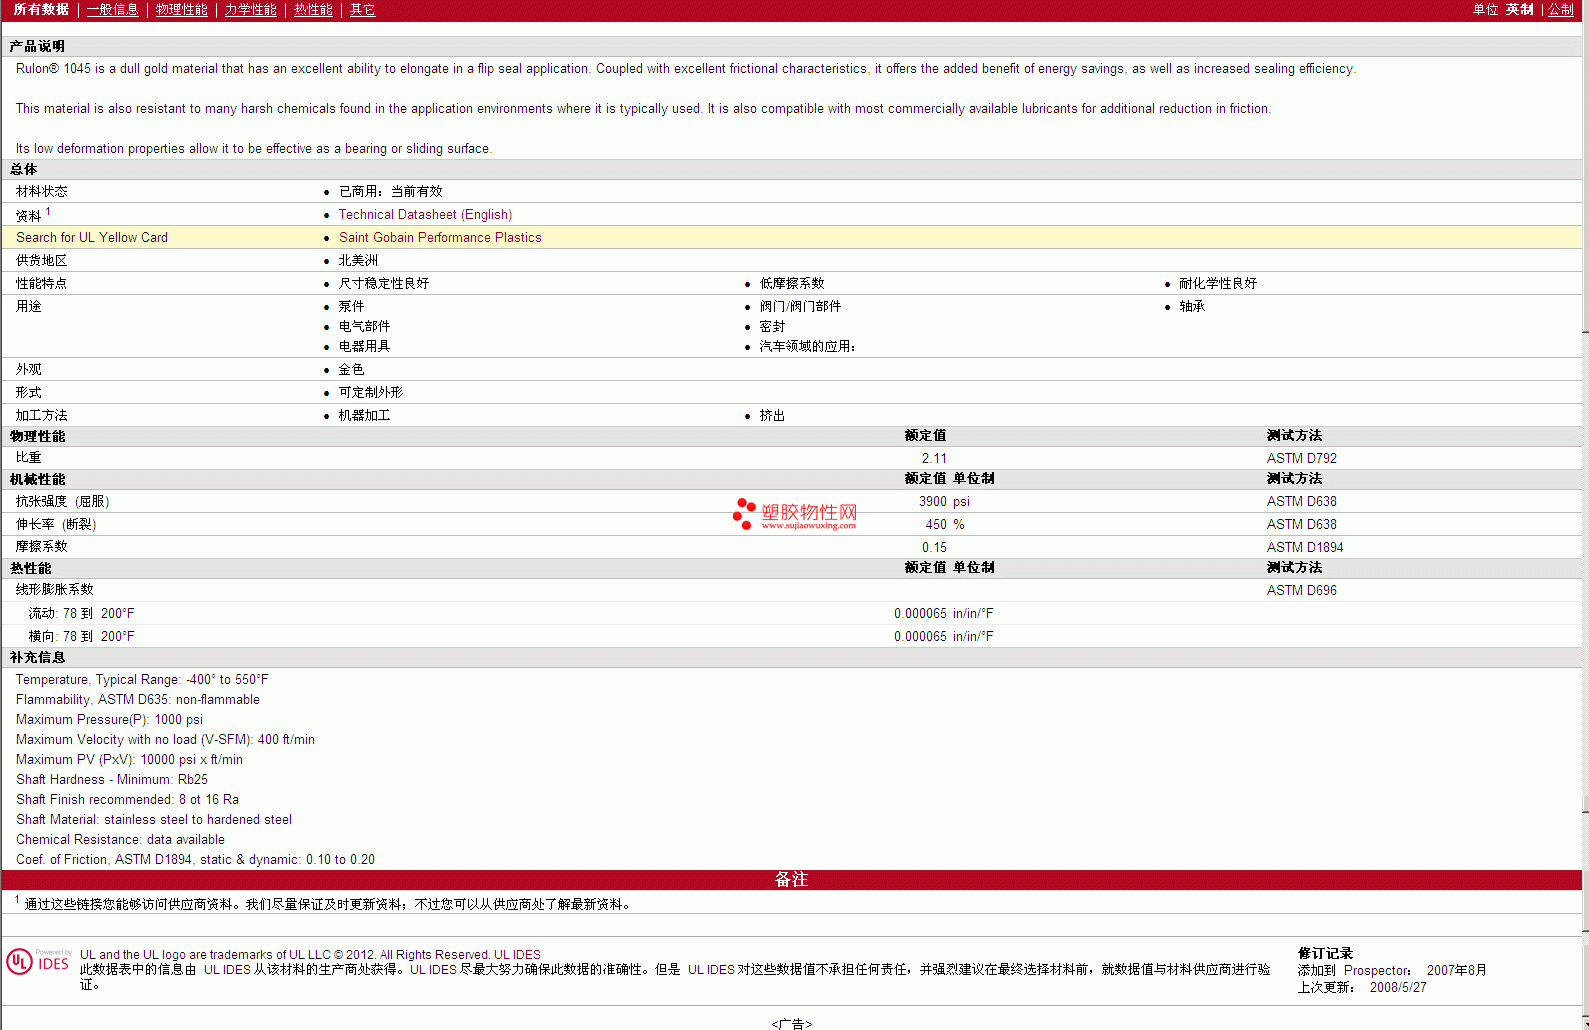Switch units to 公制 (metric)
This screenshot has width=1589, height=1030.
pyautogui.click(x=1560, y=10)
